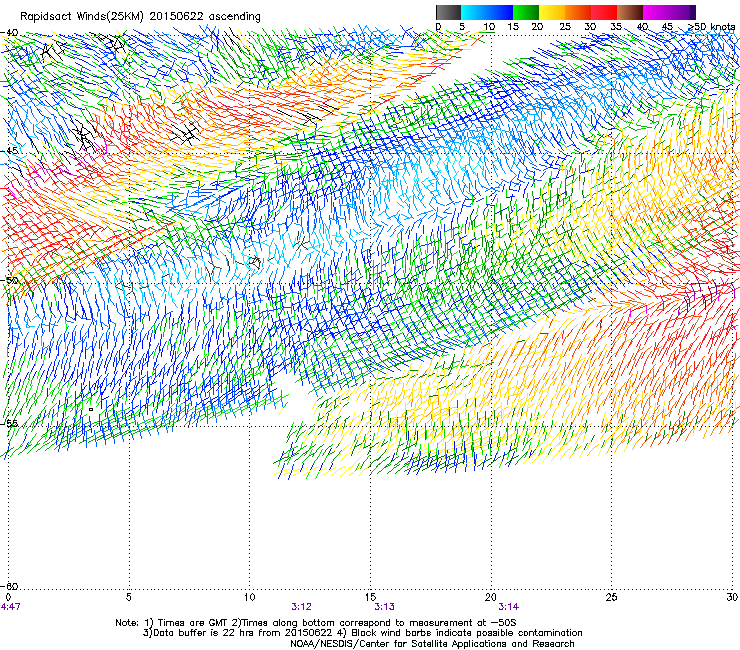
Task: Click the note line starting 'Note: 1) Times are GMT'
Action: 316,623
